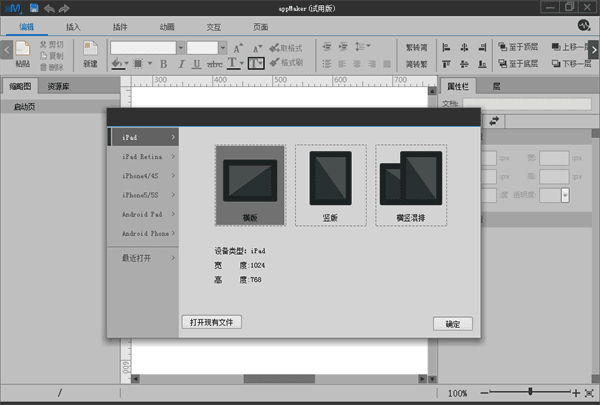Toggle italic text formatting
The width and height of the screenshot is (600, 405).
pyautogui.click(x=179, y=64)
